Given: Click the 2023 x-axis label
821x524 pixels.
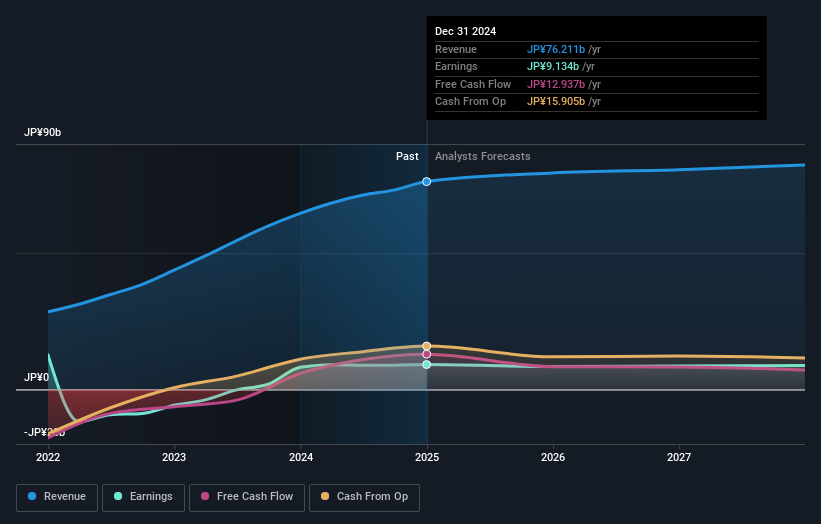Looking at the screenshot, I should click(174, 457).
